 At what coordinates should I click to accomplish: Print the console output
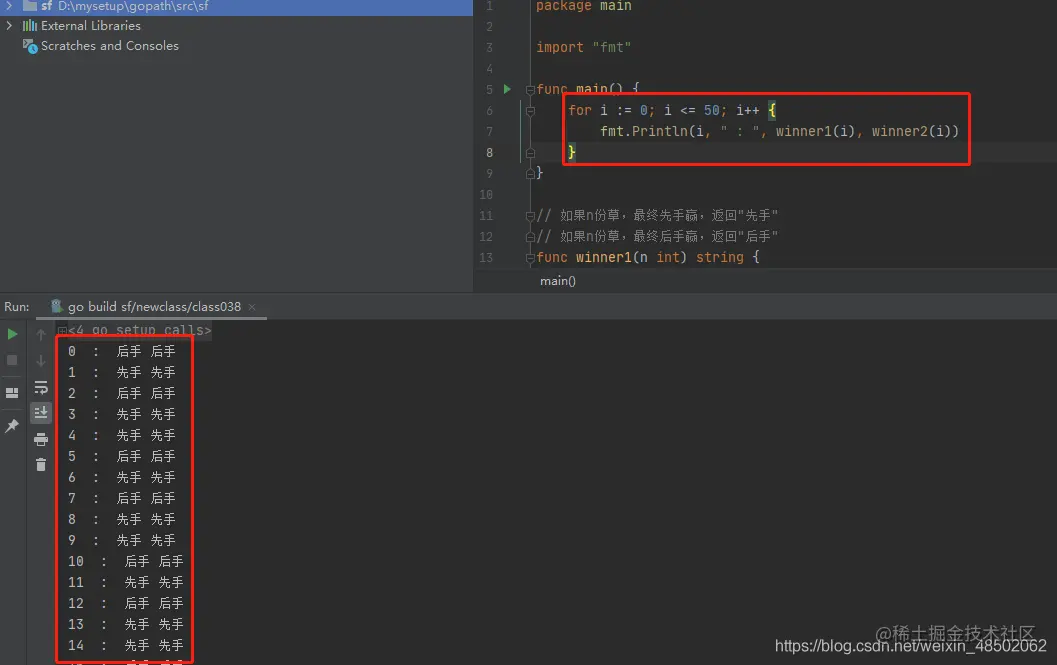point(41,439)
